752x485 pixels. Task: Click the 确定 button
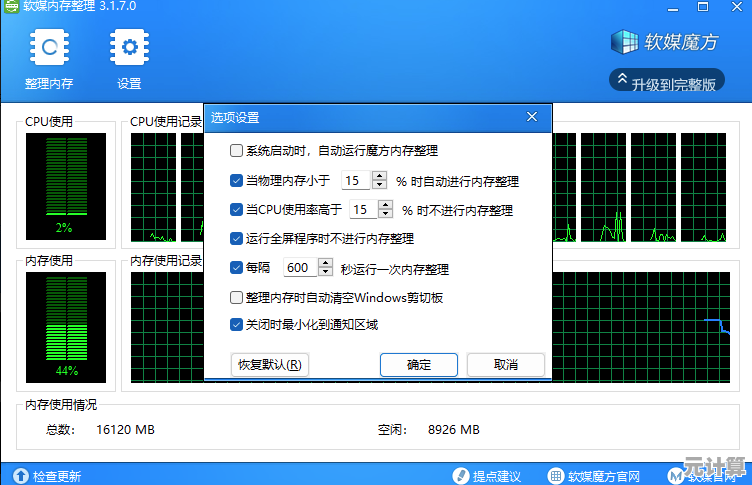click(418, 365)
